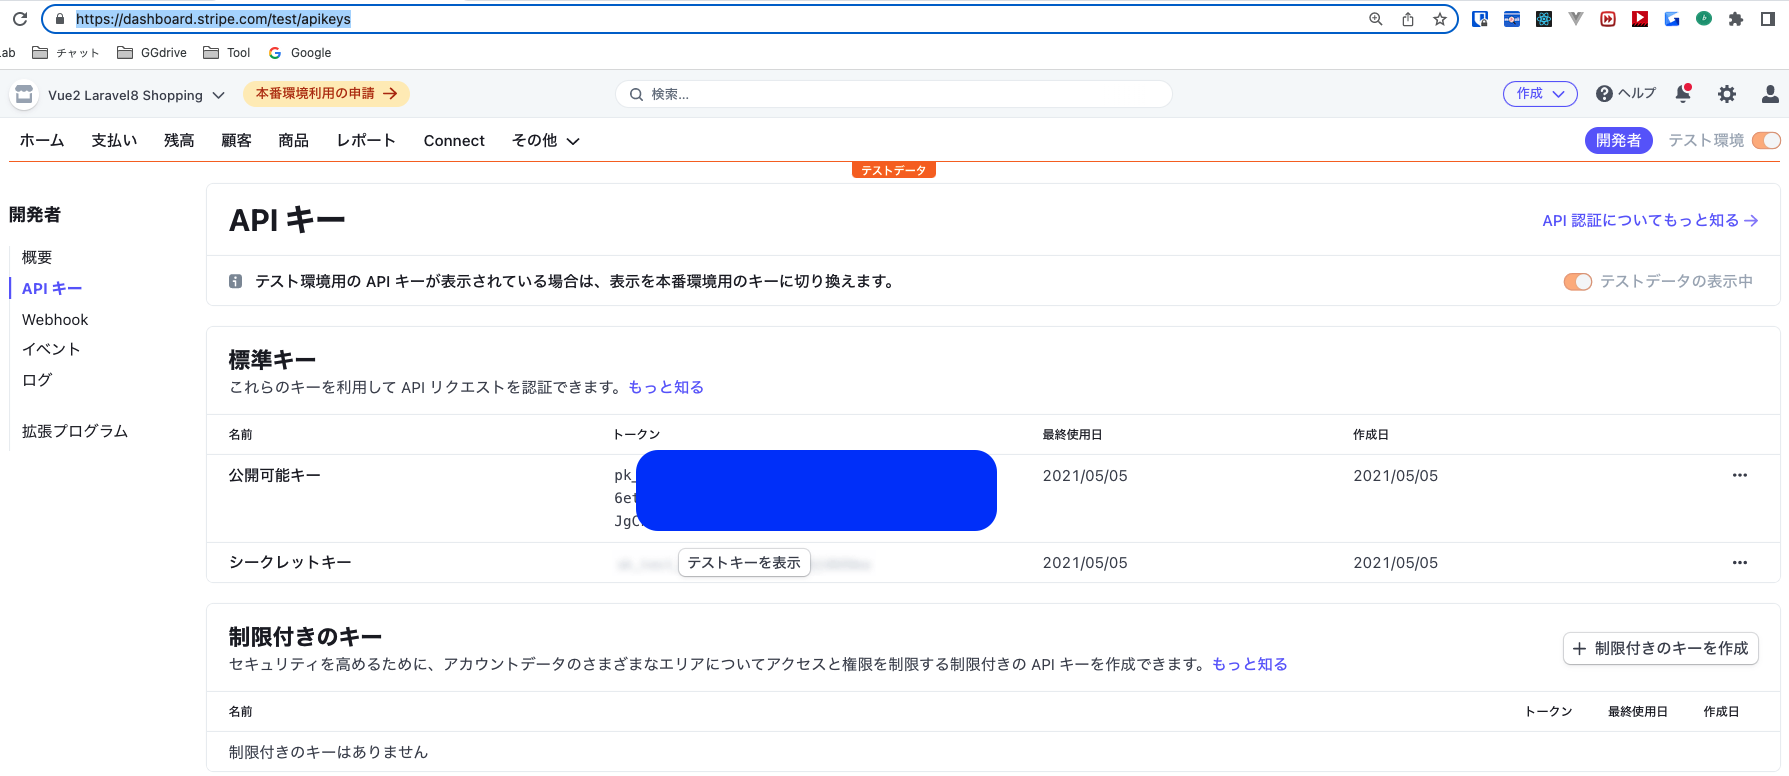Open the 作成 dropdown button
This screenshot has width=1789, height=776.
coord(1540,94)
